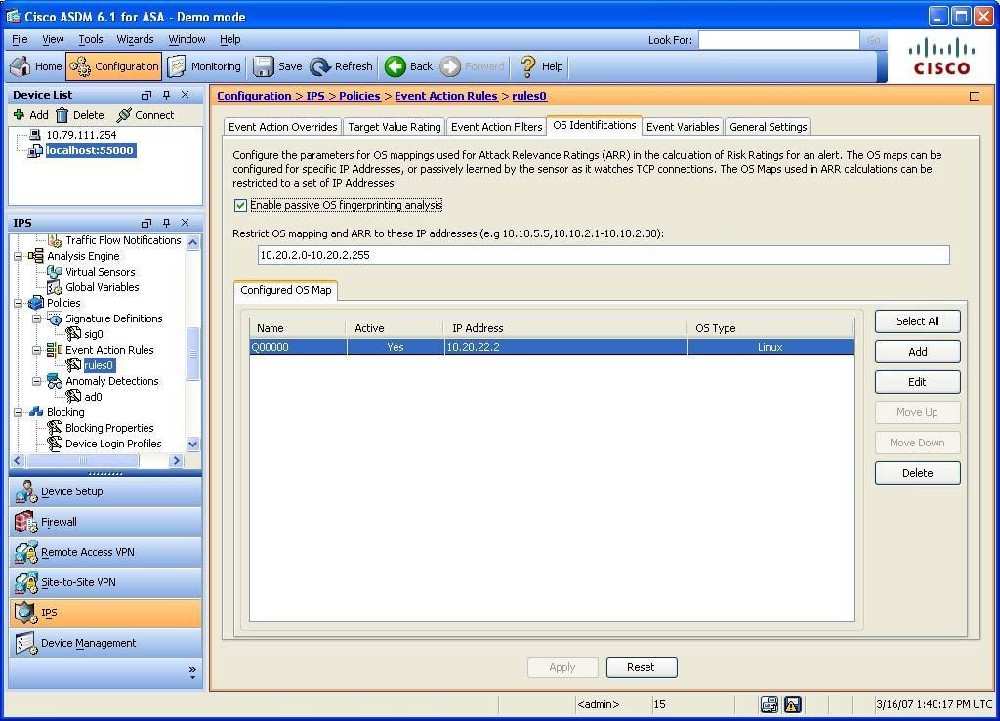The width and height of the screenshot is (1000, 721).
Task: Click Add to create OS map
Action: (917, 352)
